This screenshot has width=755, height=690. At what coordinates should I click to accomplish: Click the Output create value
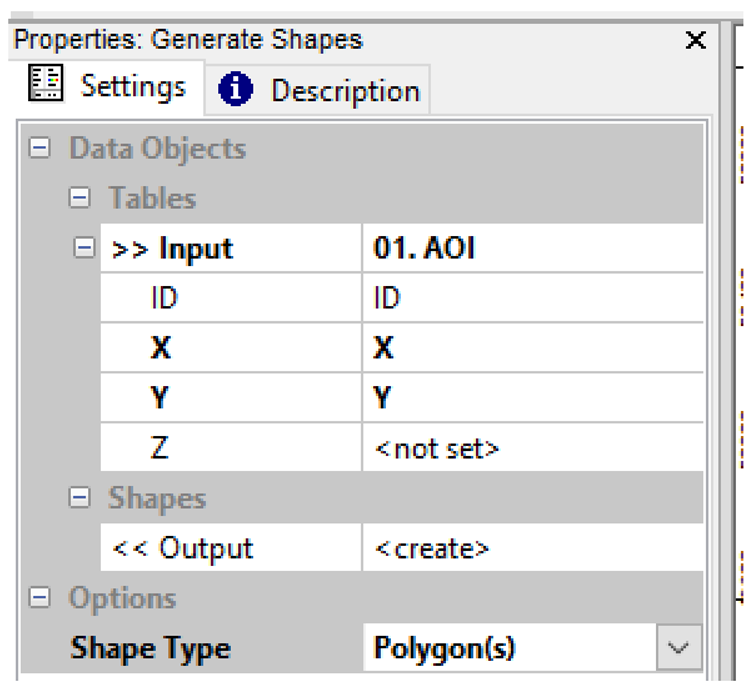432,548
